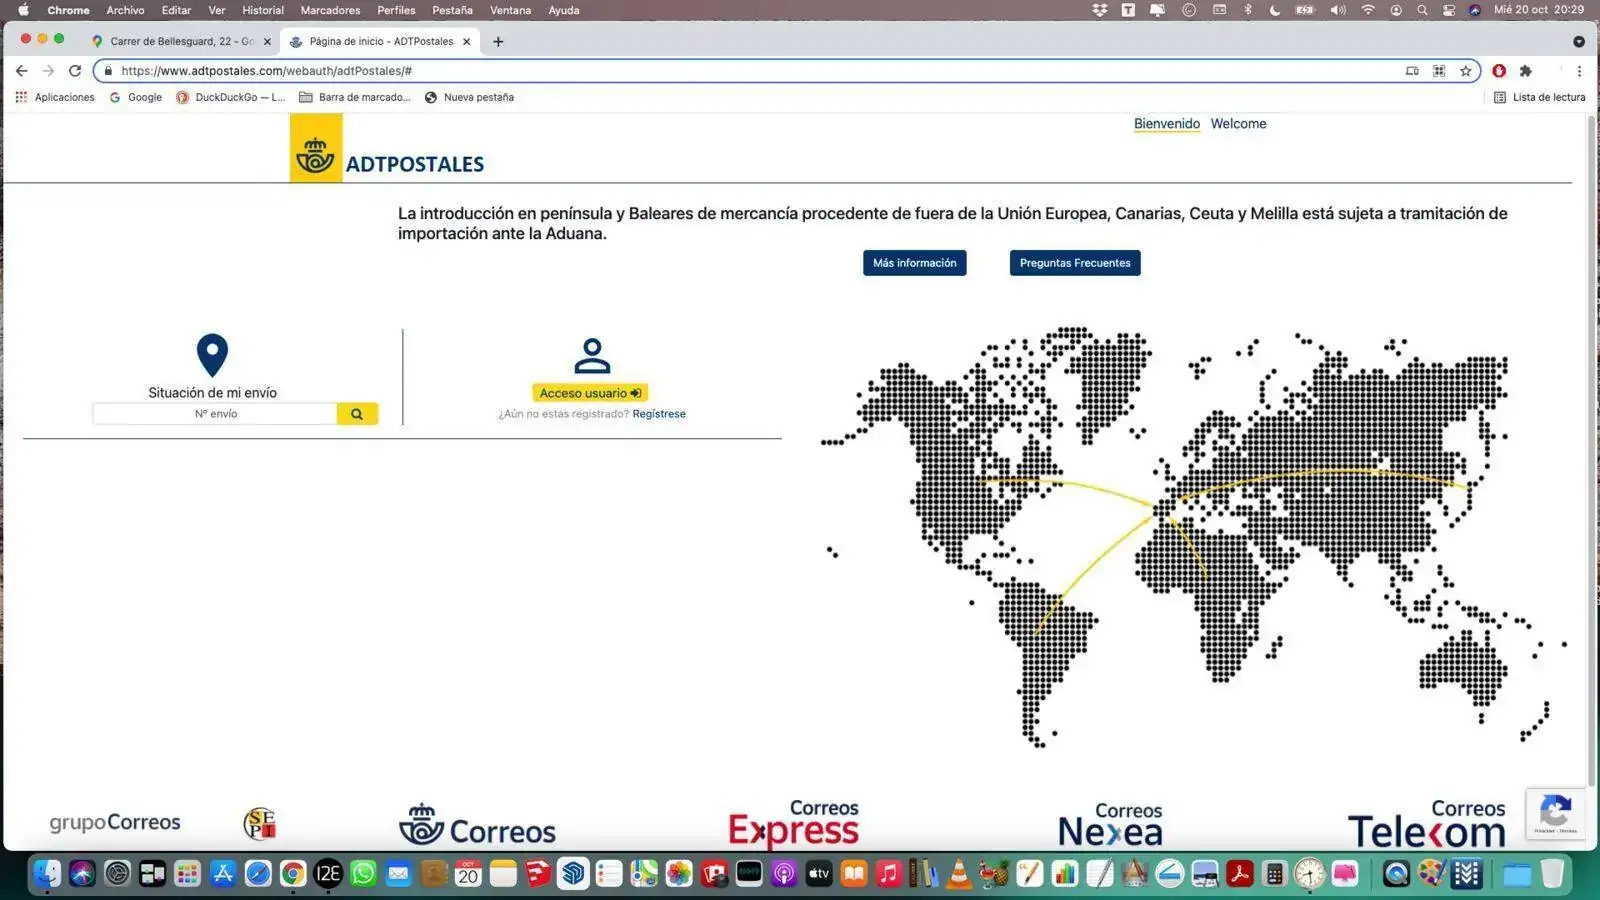Open the Barra de marcadores bookmarks folder
The height and width of the screenshot is (900, 1600).
(355, 97)
